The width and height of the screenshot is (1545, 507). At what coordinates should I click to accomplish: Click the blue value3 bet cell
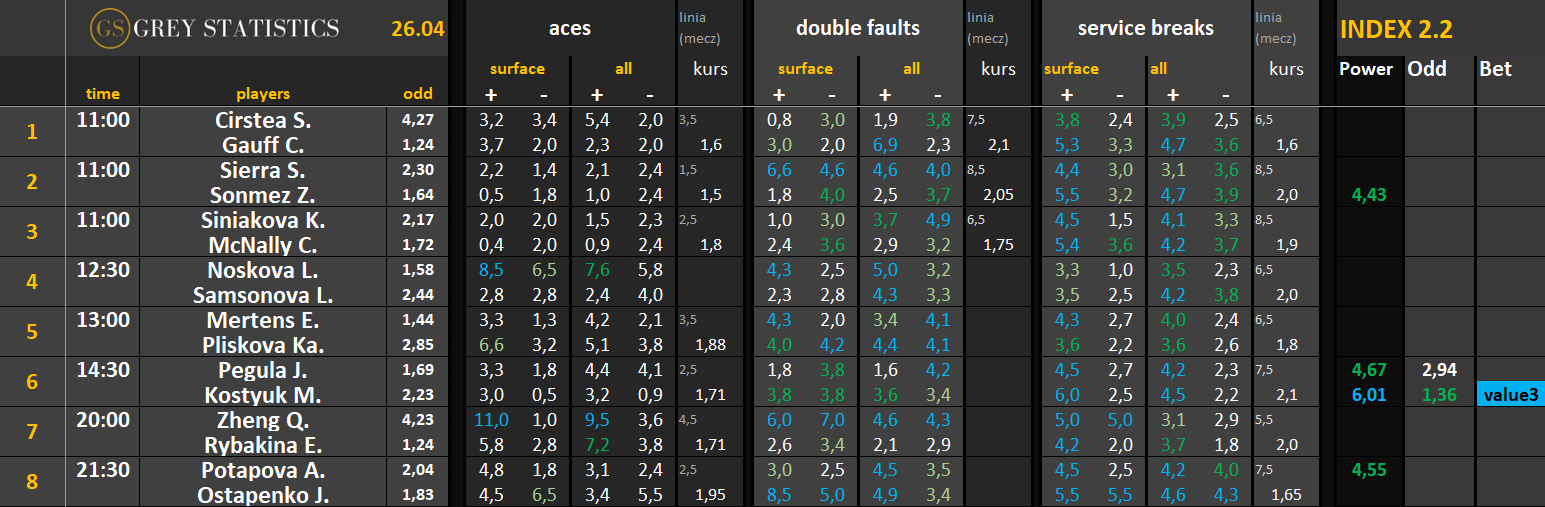[1510, 394]
